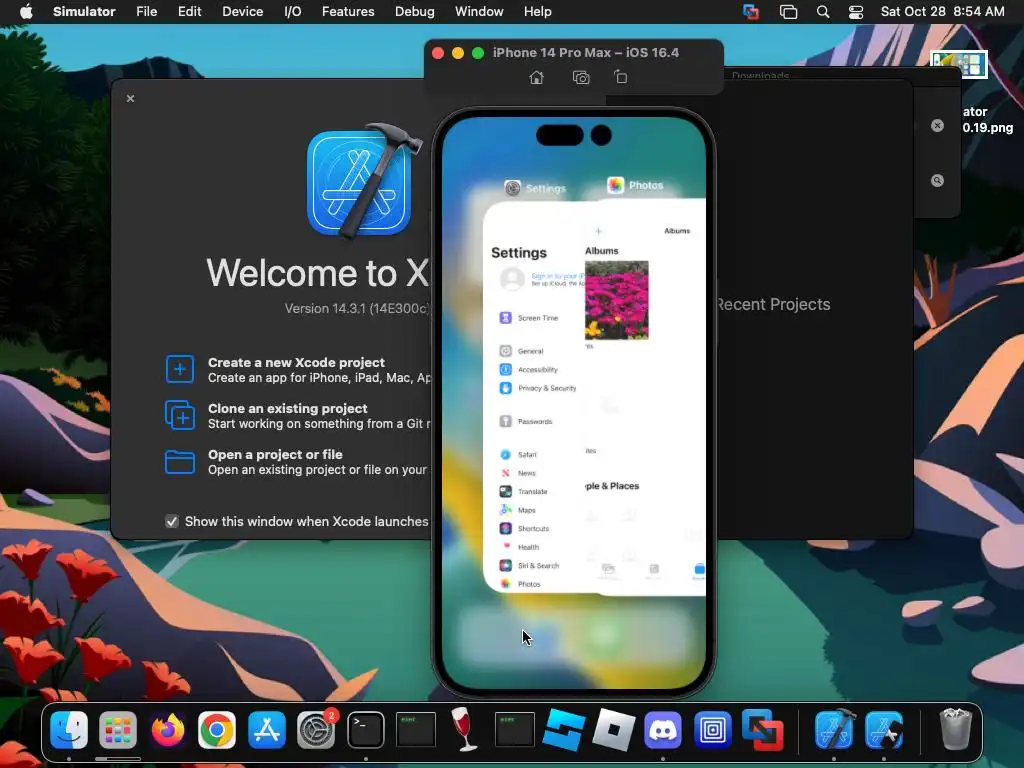This screenshot has width=1024, height=768.
Task: Open the Settings app card in app switcher
Action: 533,398
